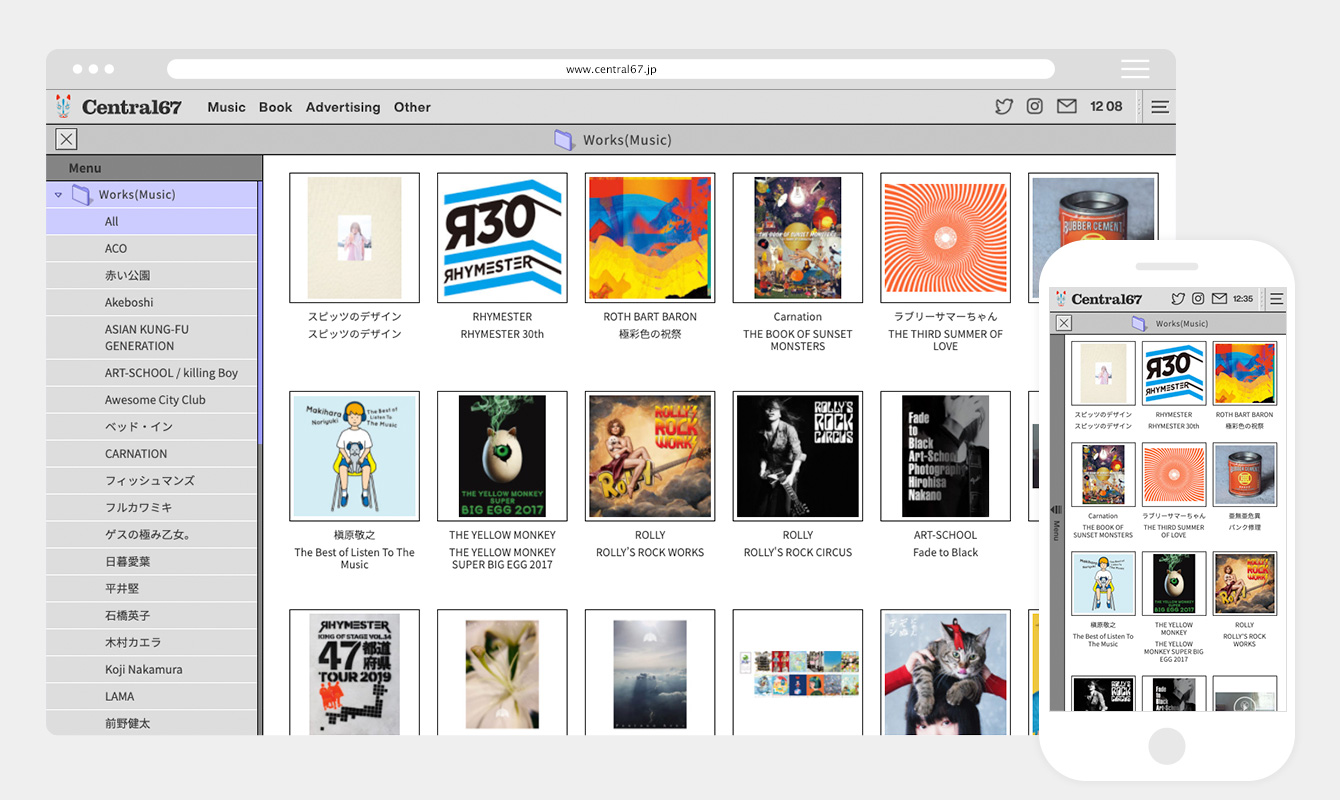Click browser address bar www.central67.jp

coord(611,69)
